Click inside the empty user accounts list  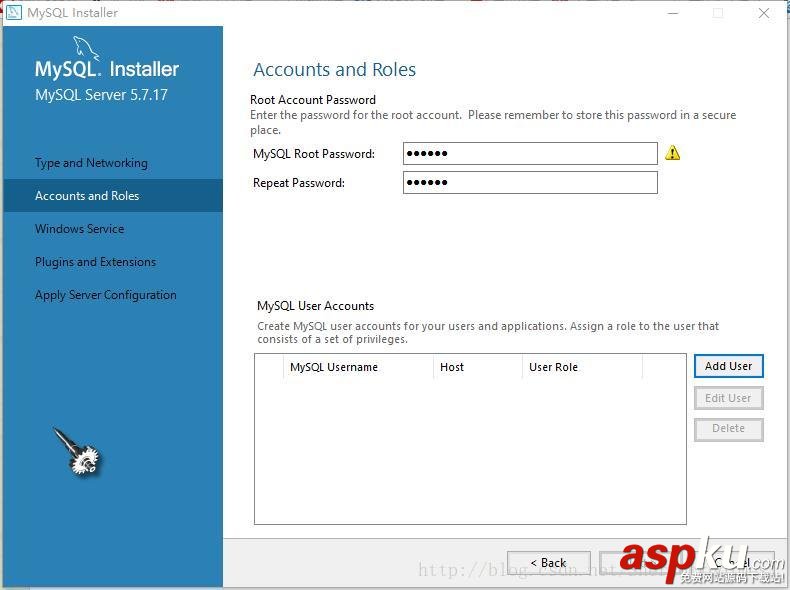pos(470,451)
